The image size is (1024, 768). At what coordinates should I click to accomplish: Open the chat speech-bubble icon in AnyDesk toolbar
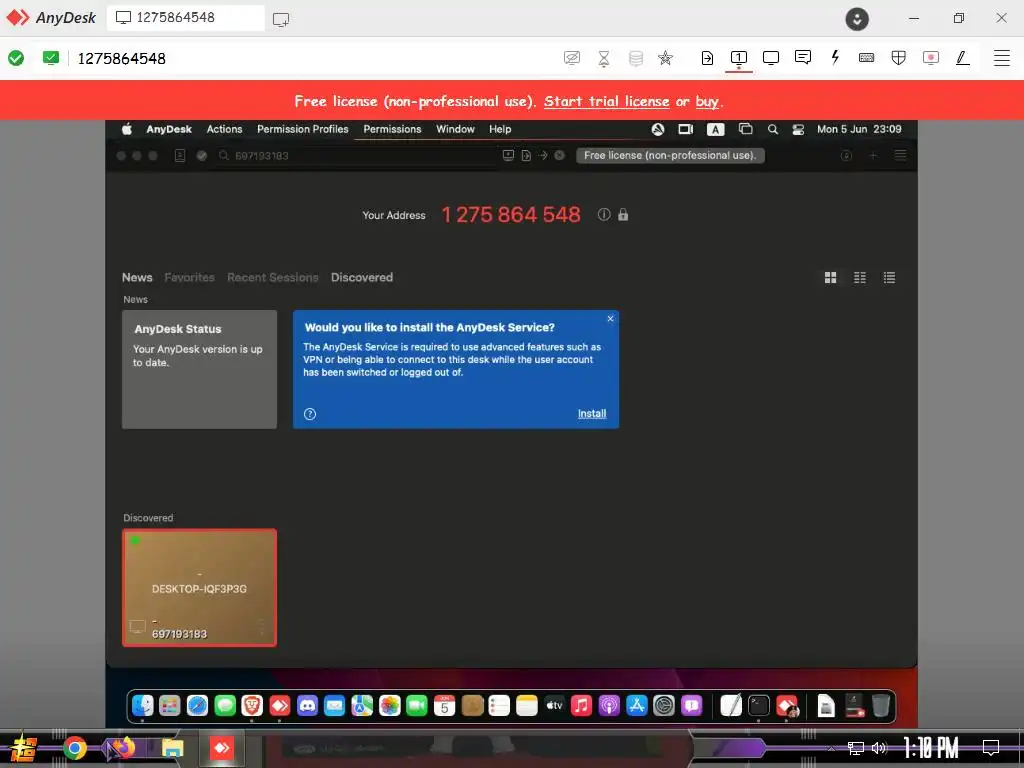803,57
